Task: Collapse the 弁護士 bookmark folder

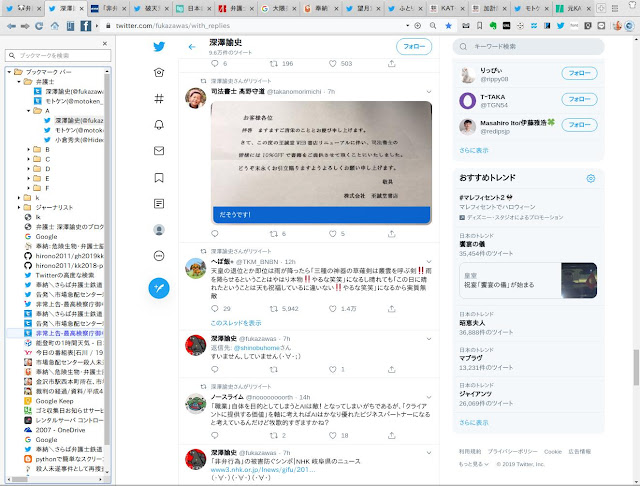Action: [19, 82]
